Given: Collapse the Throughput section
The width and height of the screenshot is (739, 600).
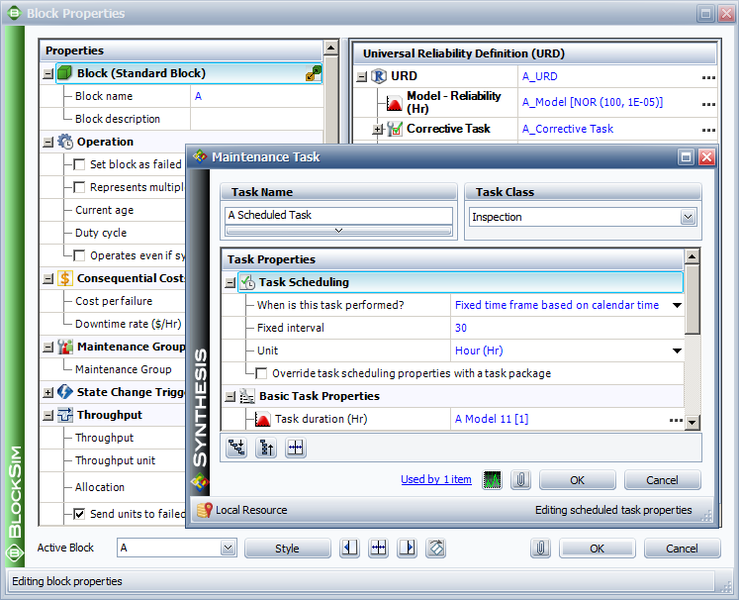Looking at the screenshot, I should (x=48, y=415).
